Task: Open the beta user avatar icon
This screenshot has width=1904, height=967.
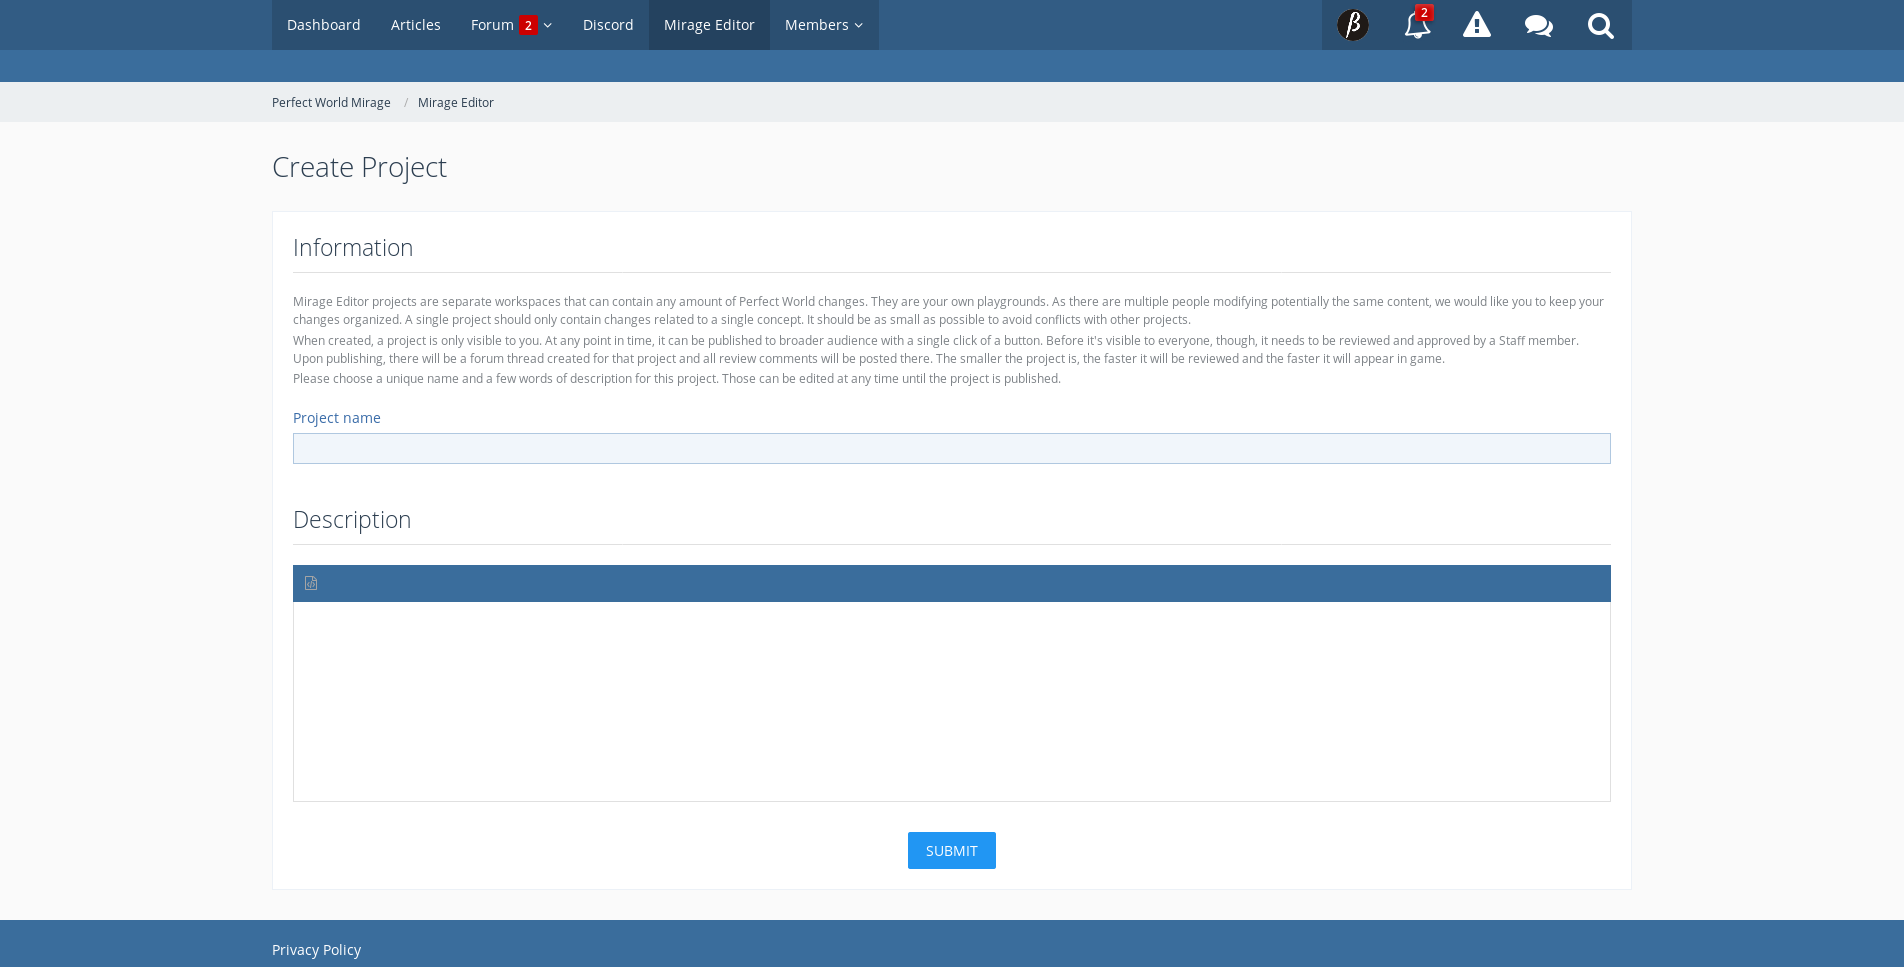Action: (1352, 25)
